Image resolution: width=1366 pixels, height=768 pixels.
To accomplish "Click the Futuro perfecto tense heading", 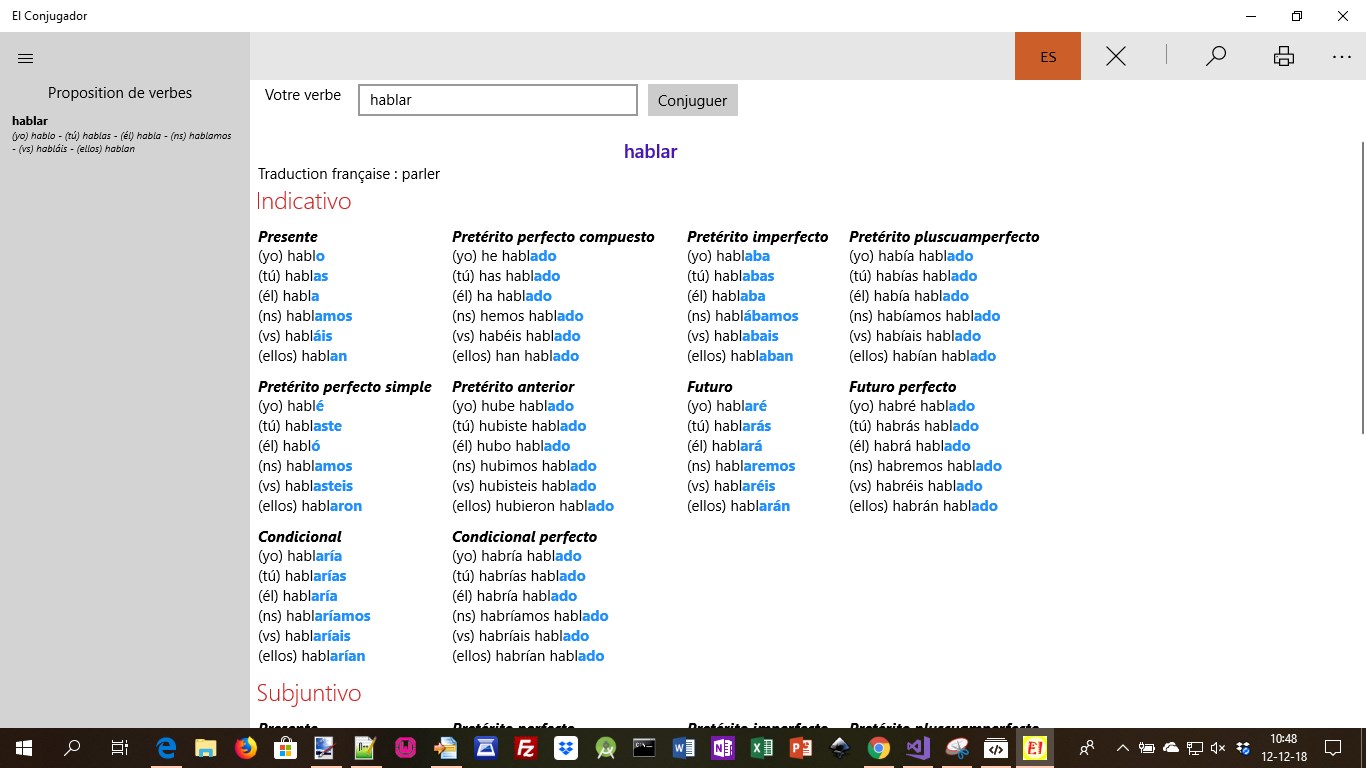I will 903,387.
